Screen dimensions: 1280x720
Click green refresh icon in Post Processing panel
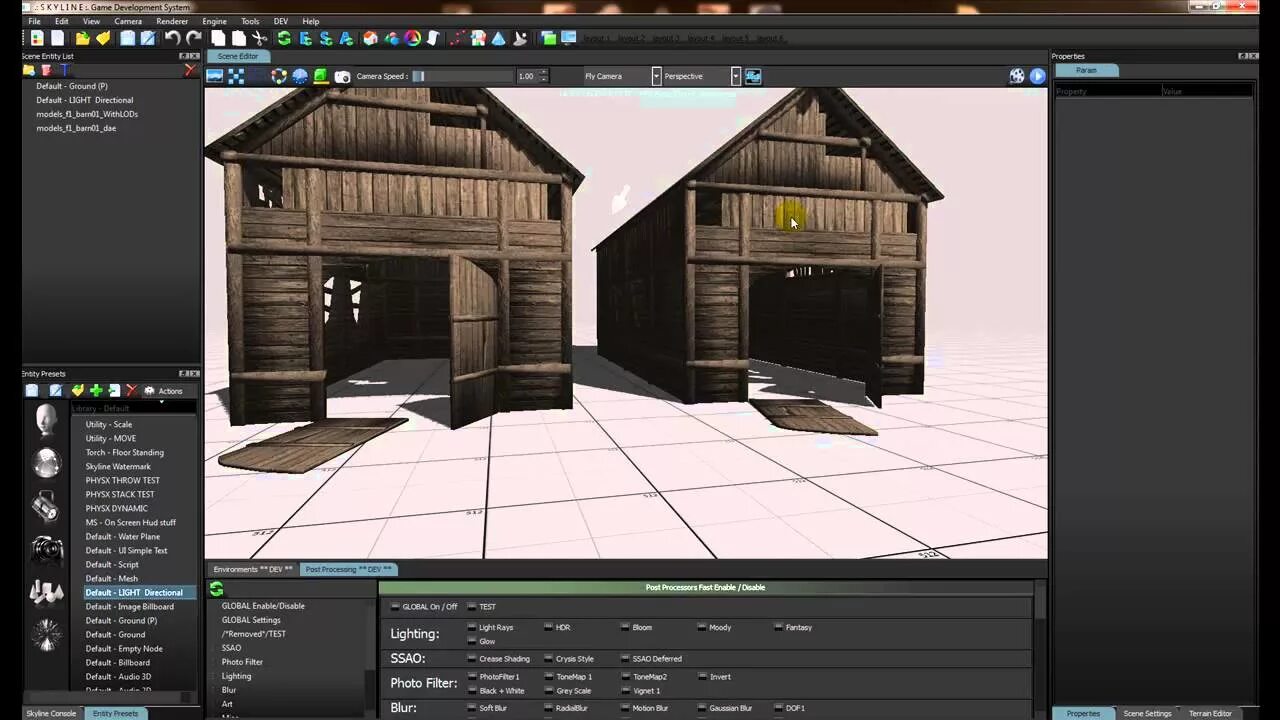(216, 589)
